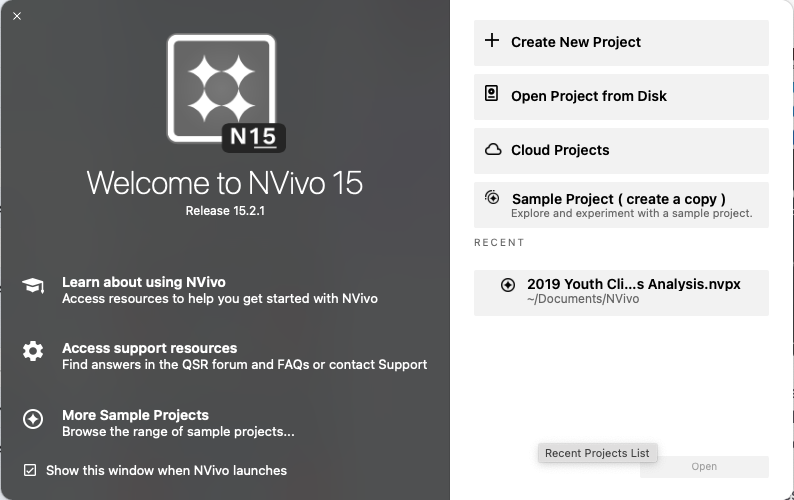
Task: Click the graduation cap Learn icon
Action: click(33, 284)
